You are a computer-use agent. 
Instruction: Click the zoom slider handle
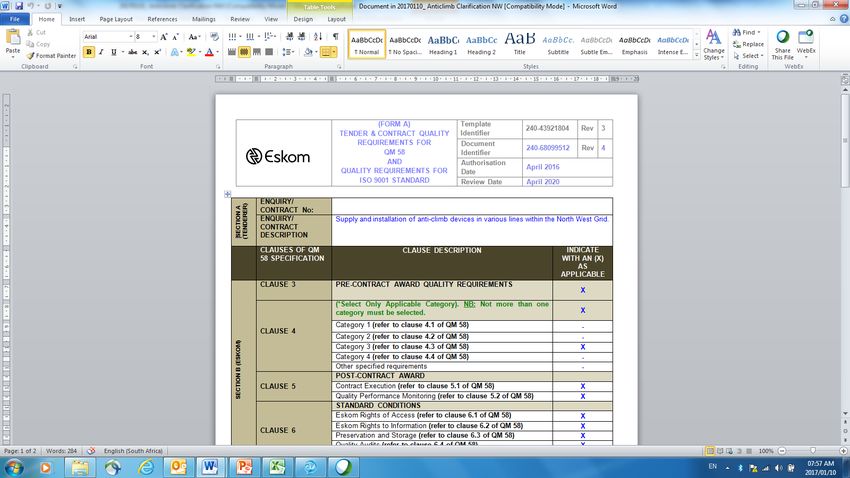(x=813, y=451)
